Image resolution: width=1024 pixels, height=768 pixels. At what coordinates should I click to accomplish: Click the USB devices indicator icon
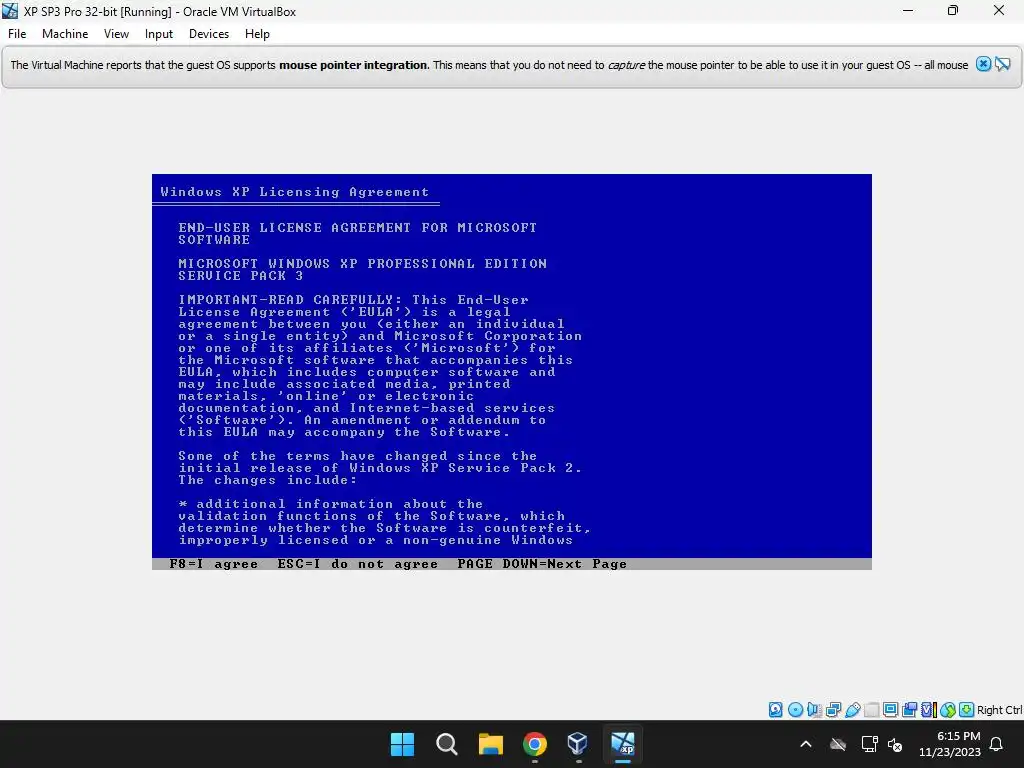852,710
